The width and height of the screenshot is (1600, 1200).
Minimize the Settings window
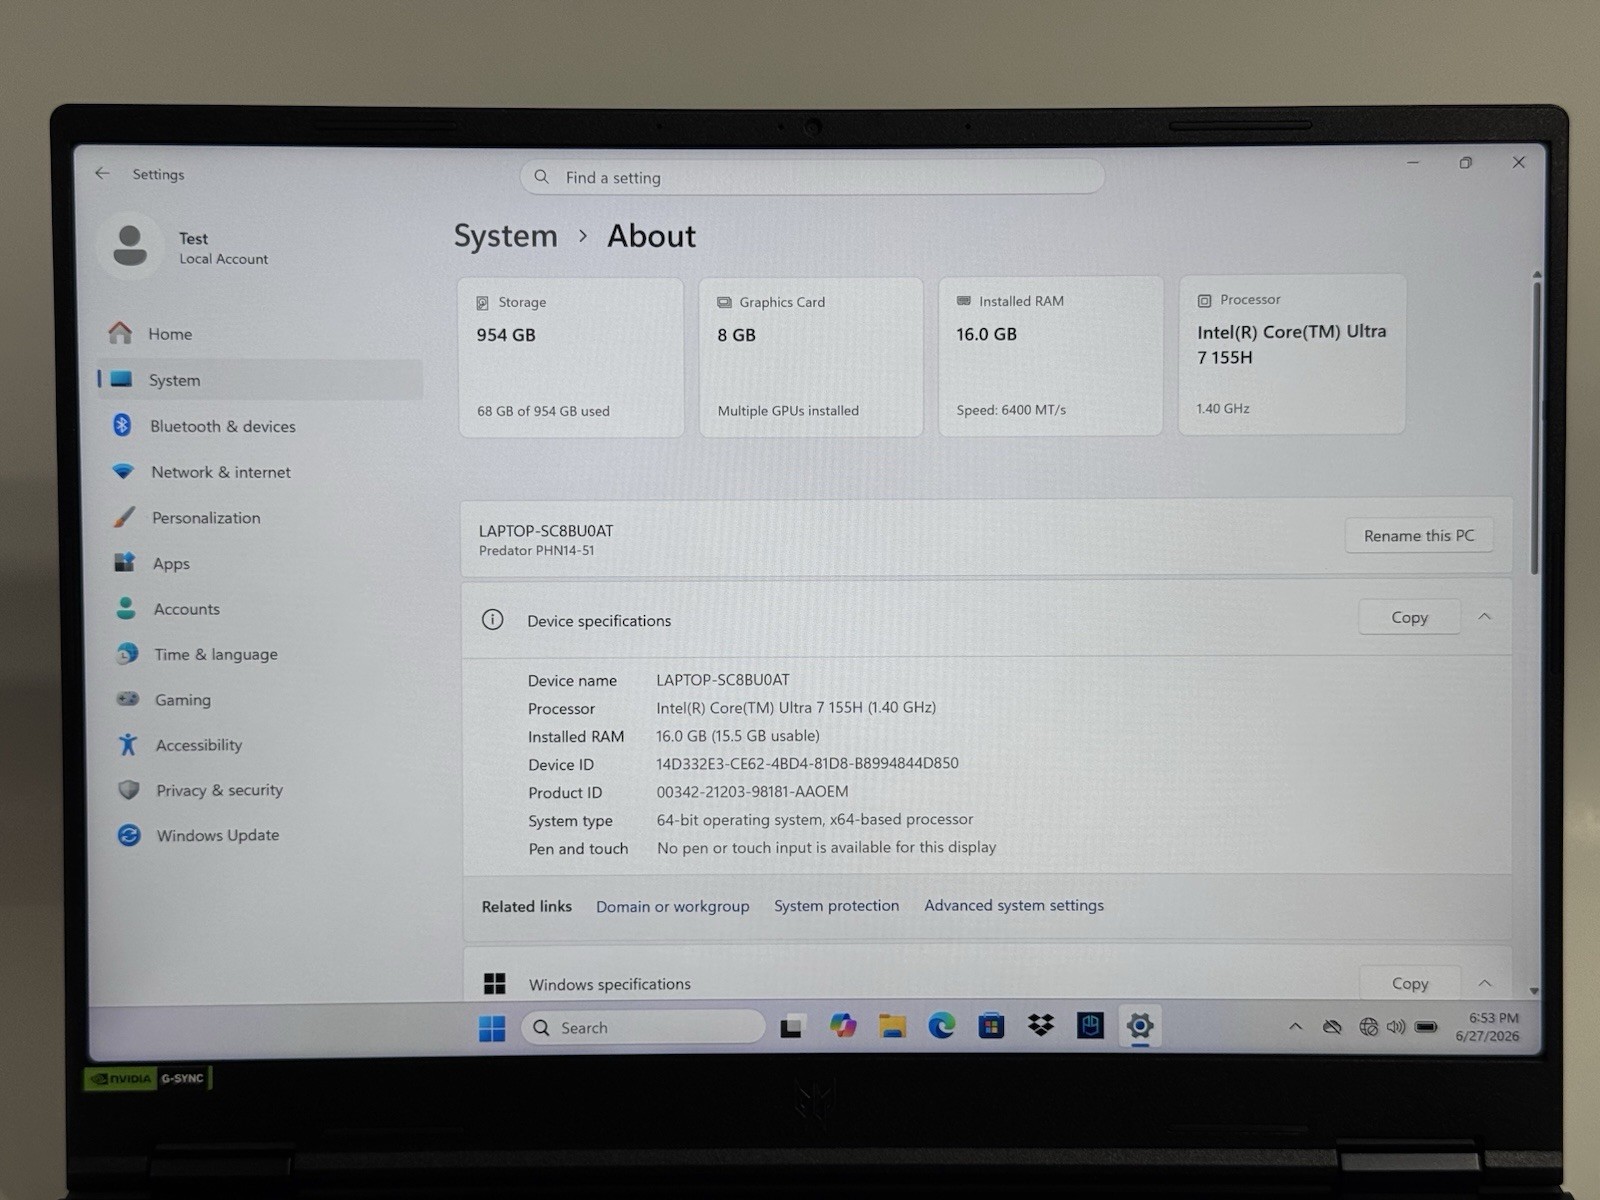(1413, 162)
